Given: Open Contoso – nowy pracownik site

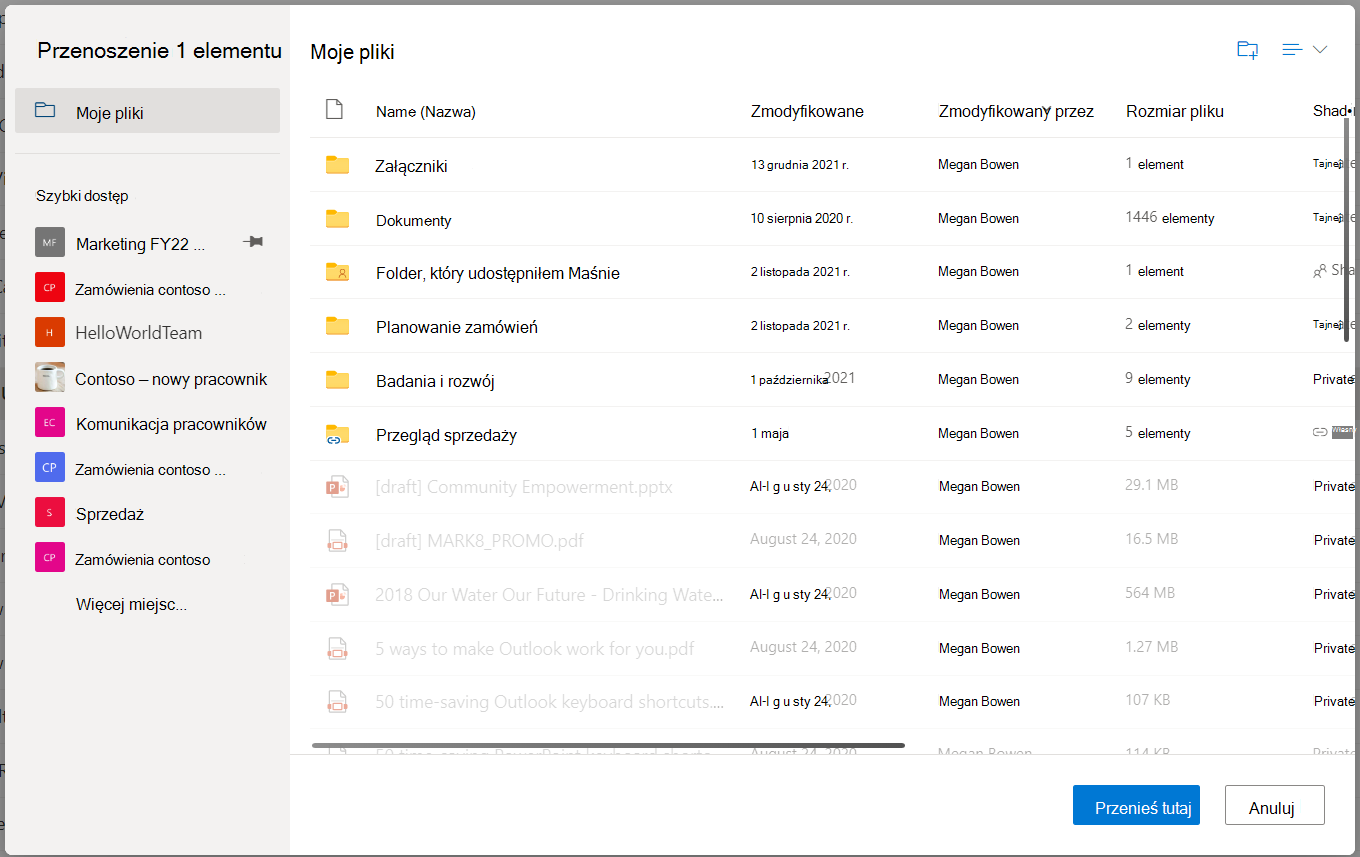Looking at the screenshot, I should coord(171,379).
